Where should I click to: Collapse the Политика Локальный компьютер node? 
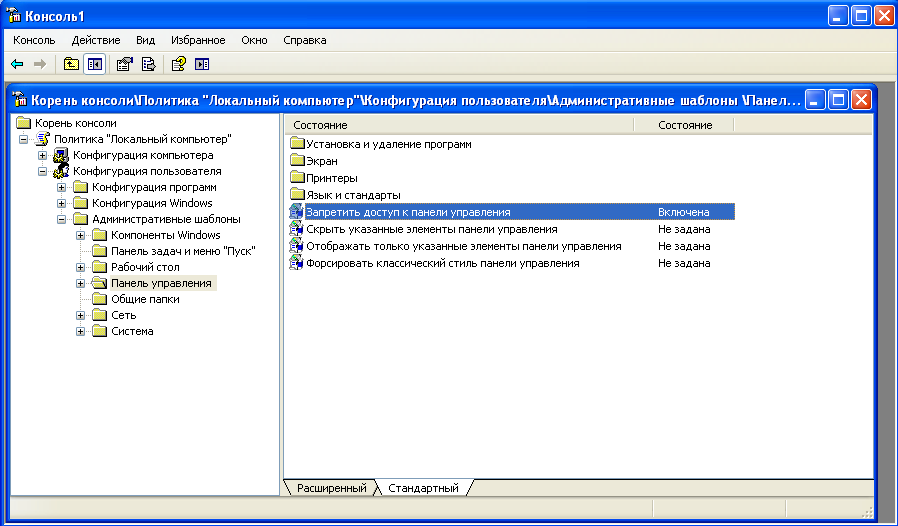click(23, 139)
